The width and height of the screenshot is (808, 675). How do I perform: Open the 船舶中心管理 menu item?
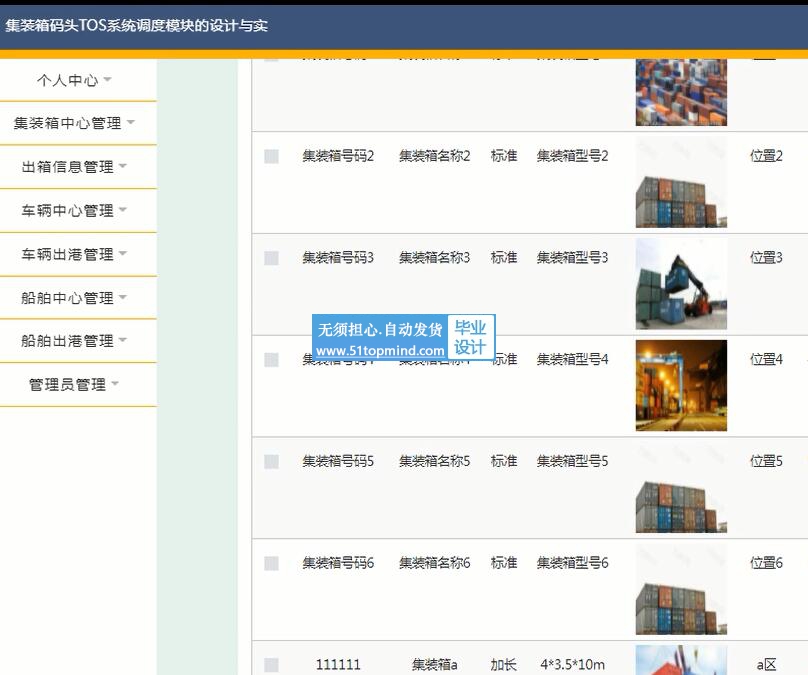[74, 297]
